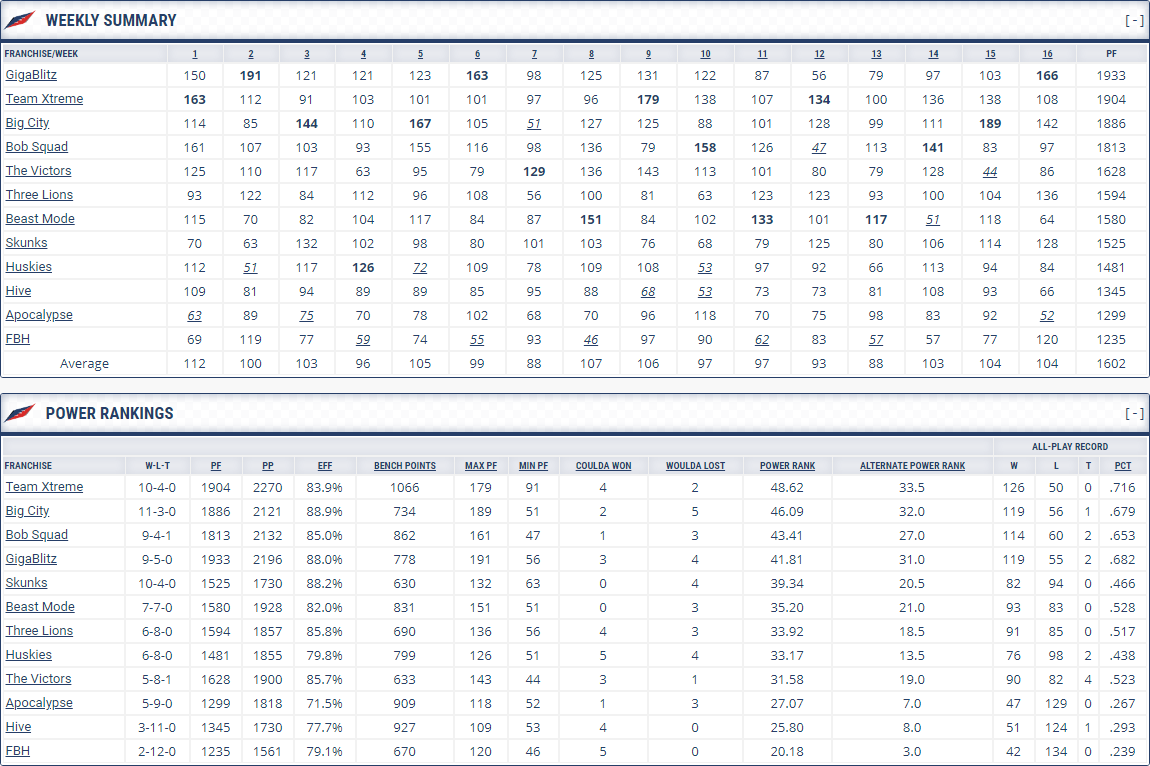Screen dimensions: 1150x766
Task: Open Week 16 column link
Action: coord(1047,54)
